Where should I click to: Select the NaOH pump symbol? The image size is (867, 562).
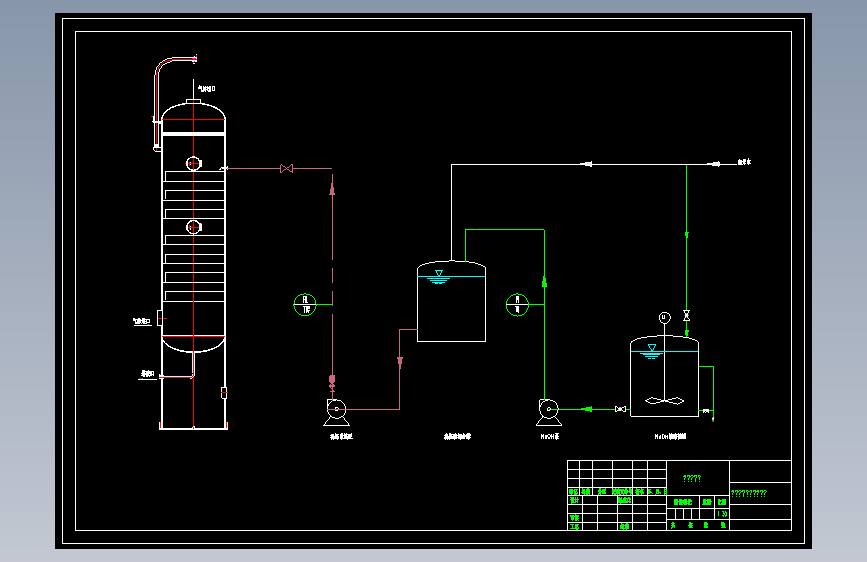(549, 413)
